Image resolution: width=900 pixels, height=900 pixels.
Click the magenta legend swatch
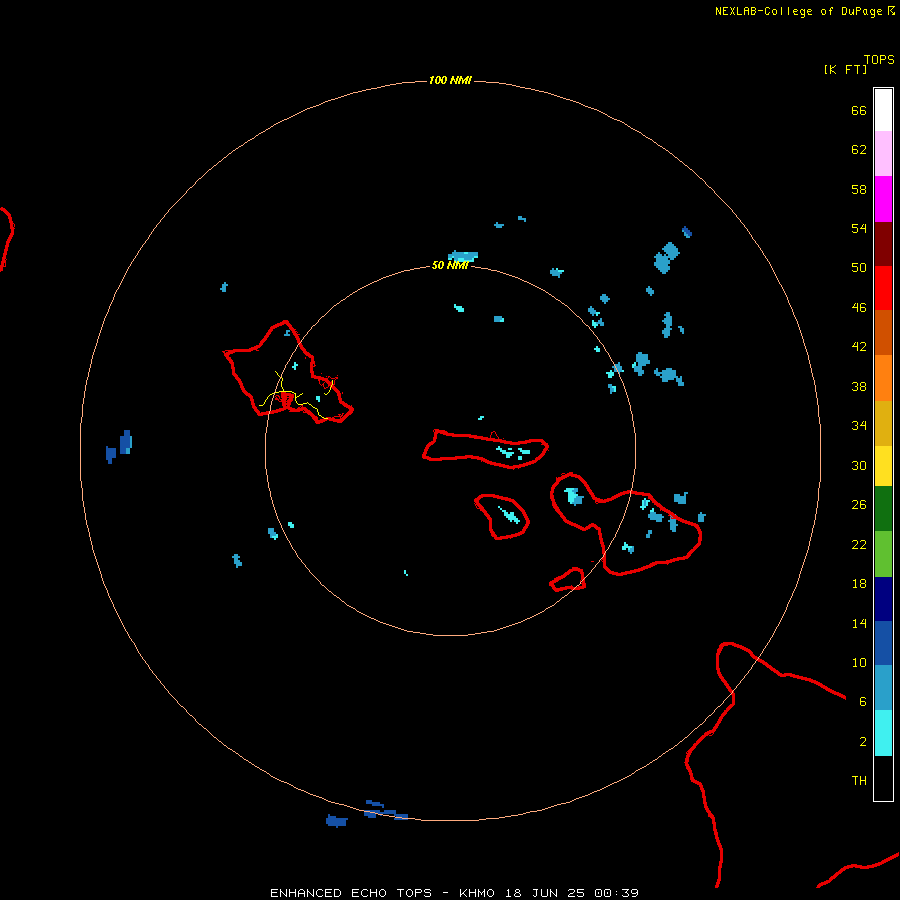point(883,199)
